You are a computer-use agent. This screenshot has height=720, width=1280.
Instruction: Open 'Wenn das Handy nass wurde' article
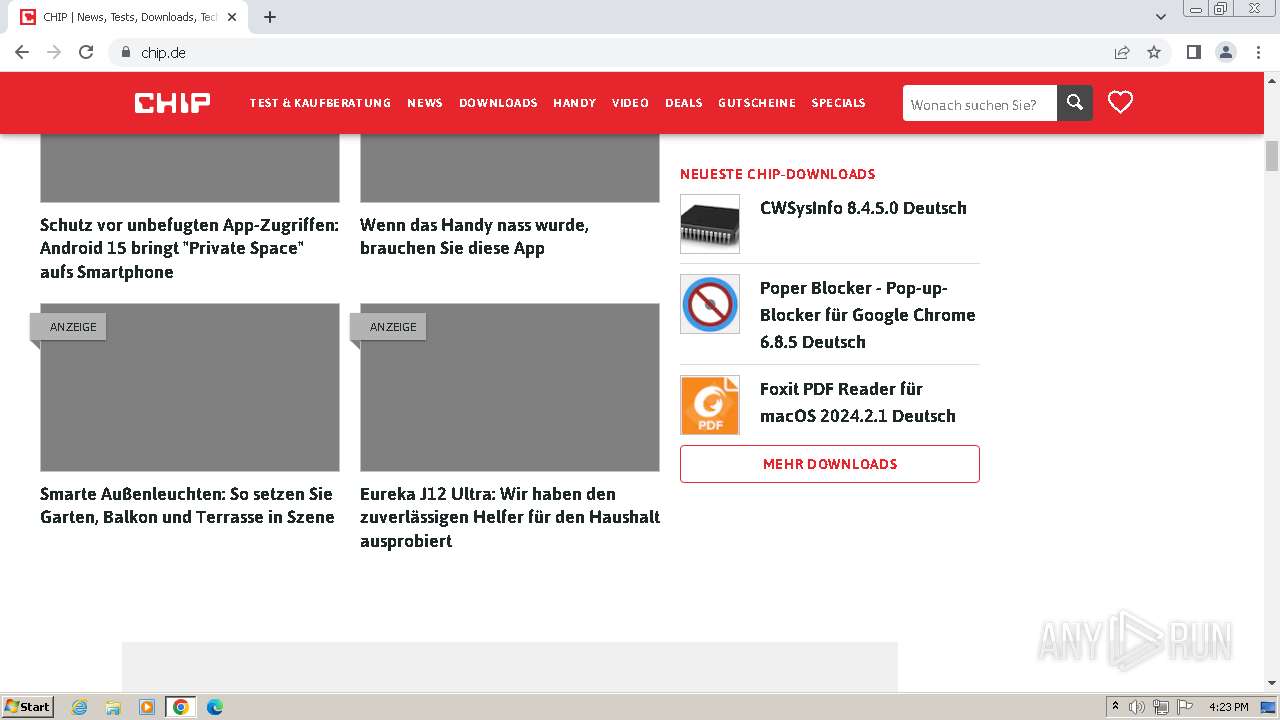coord(474,236)
